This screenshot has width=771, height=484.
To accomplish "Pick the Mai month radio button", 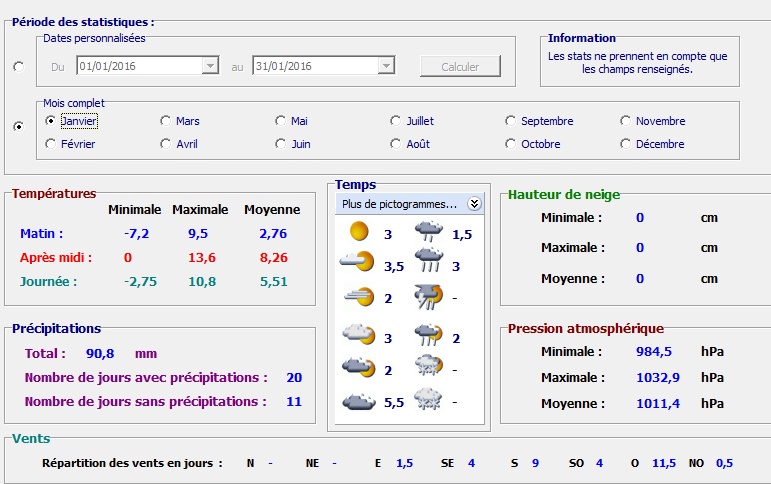I will [x=292, y=121].
